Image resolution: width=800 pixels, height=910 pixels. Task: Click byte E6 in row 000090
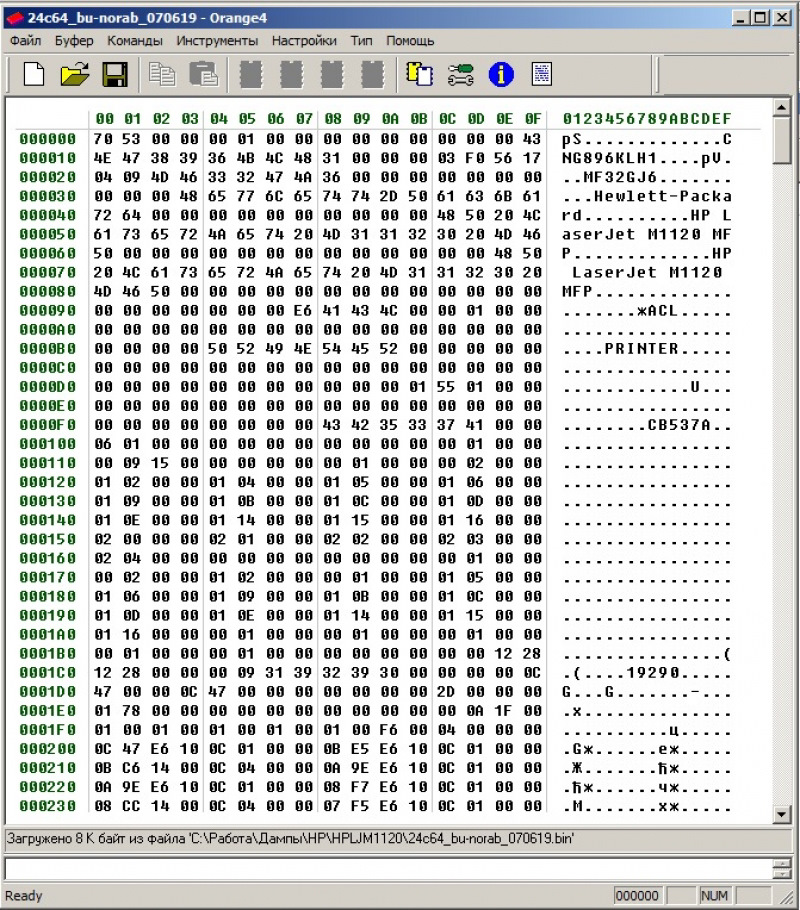pyautogui.click(x=303, y=310)
